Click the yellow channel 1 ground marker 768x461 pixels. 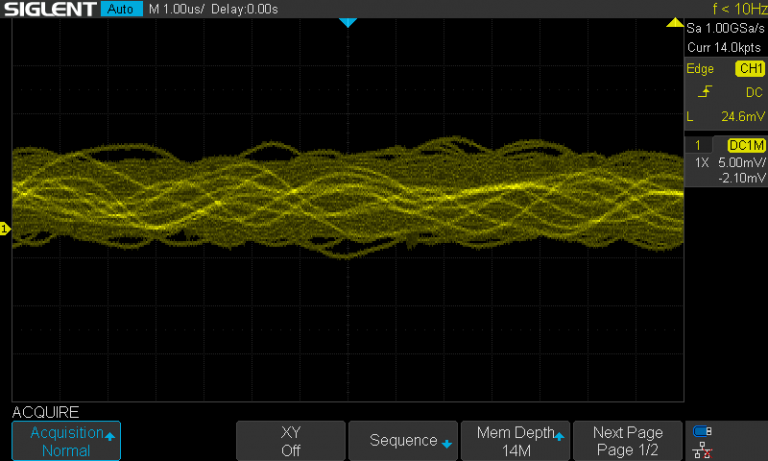click(5, 230)
